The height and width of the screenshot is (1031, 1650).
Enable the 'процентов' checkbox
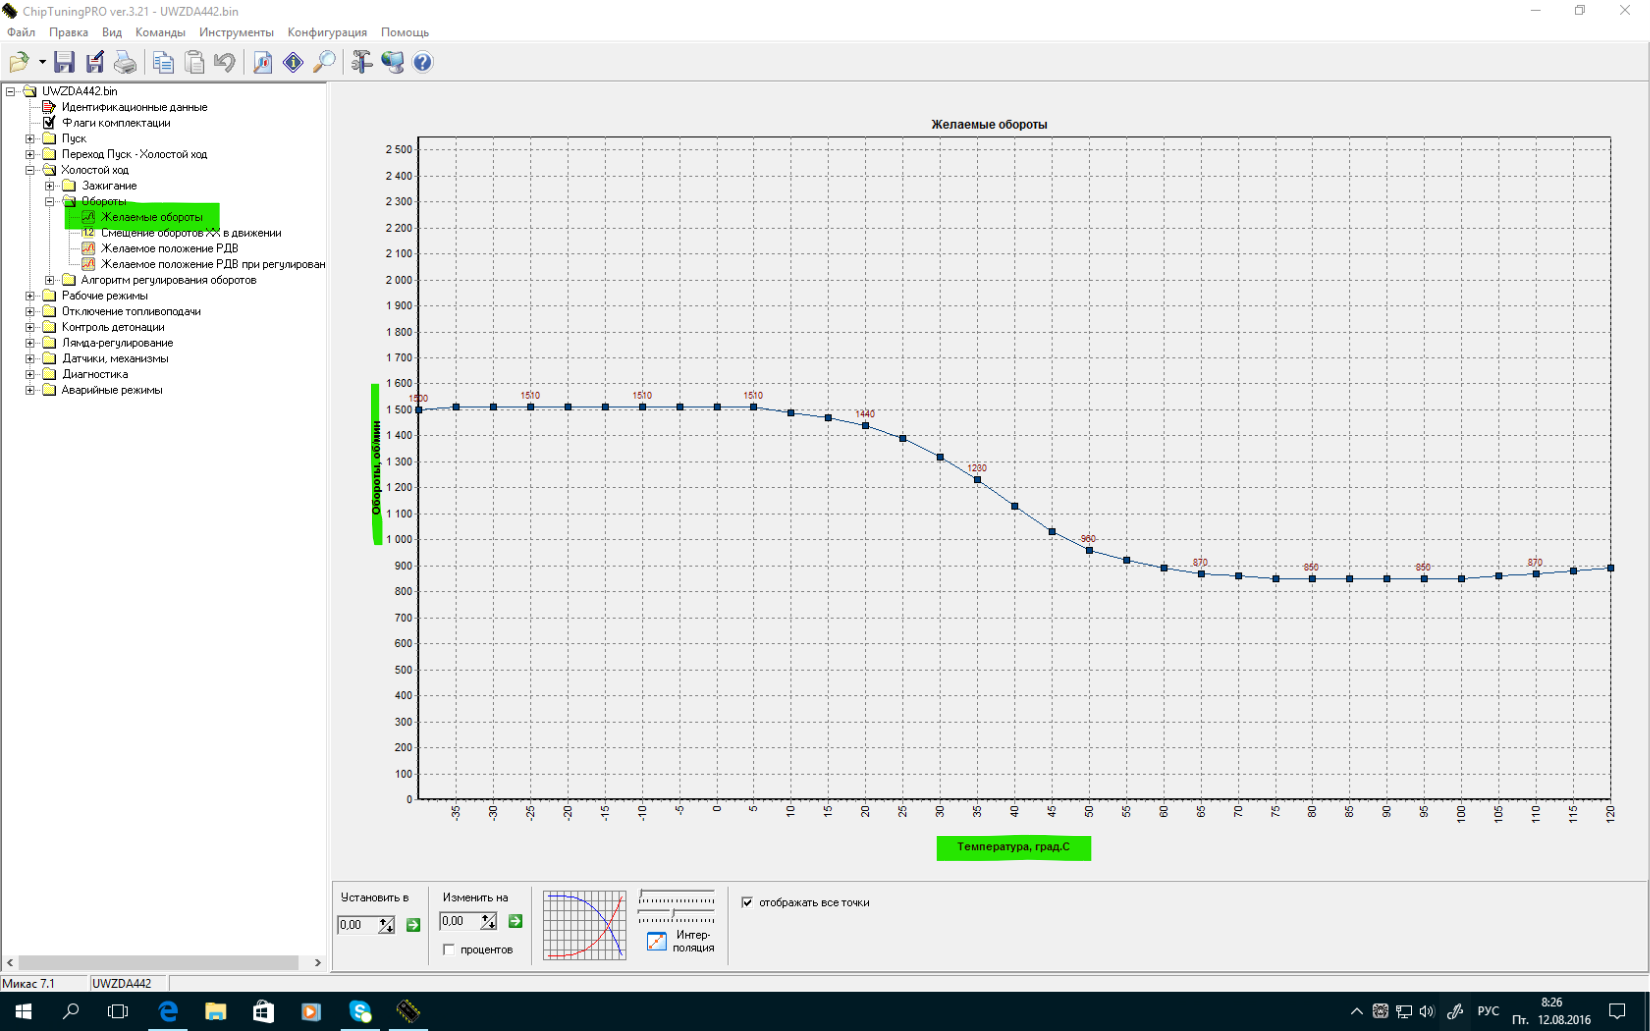(x=449, y=949)
